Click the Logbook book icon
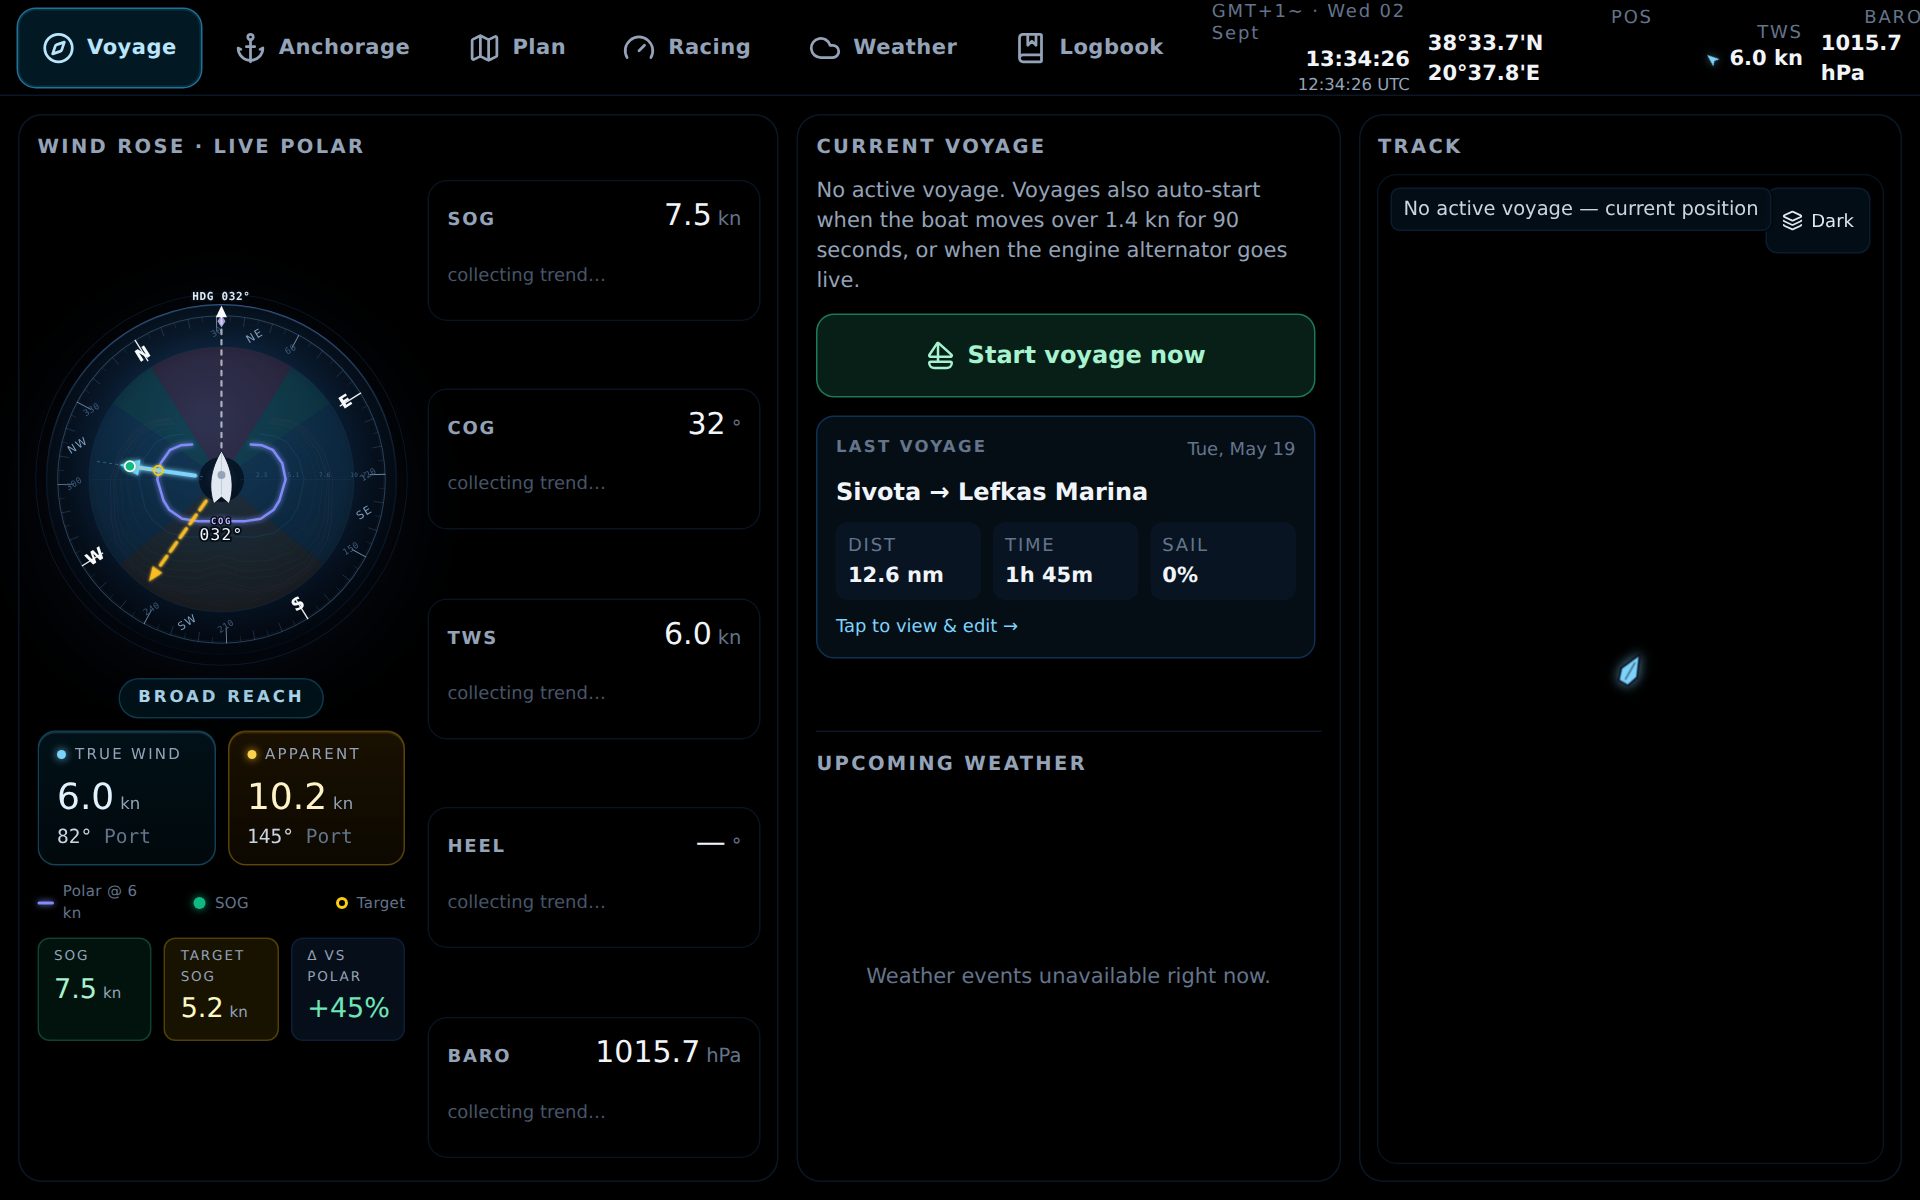 point(1030,48)
